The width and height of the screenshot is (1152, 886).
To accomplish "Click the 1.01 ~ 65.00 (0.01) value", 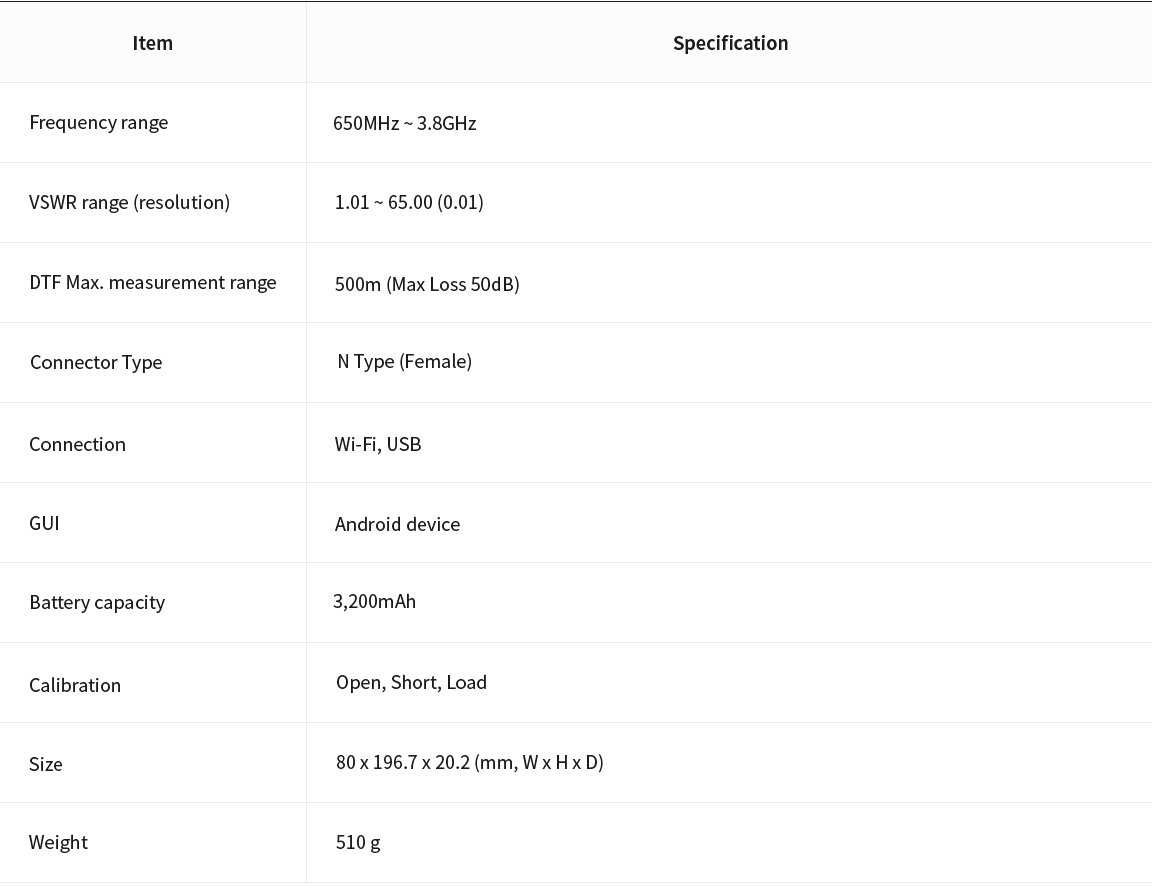I will click(x=409, y=203).
